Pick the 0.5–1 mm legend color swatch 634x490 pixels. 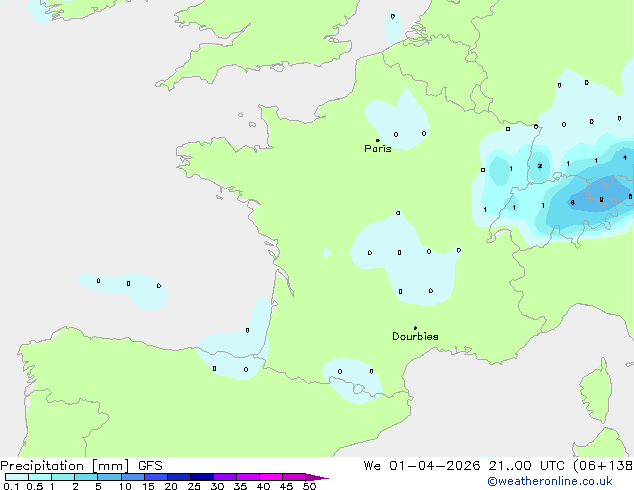40,477
